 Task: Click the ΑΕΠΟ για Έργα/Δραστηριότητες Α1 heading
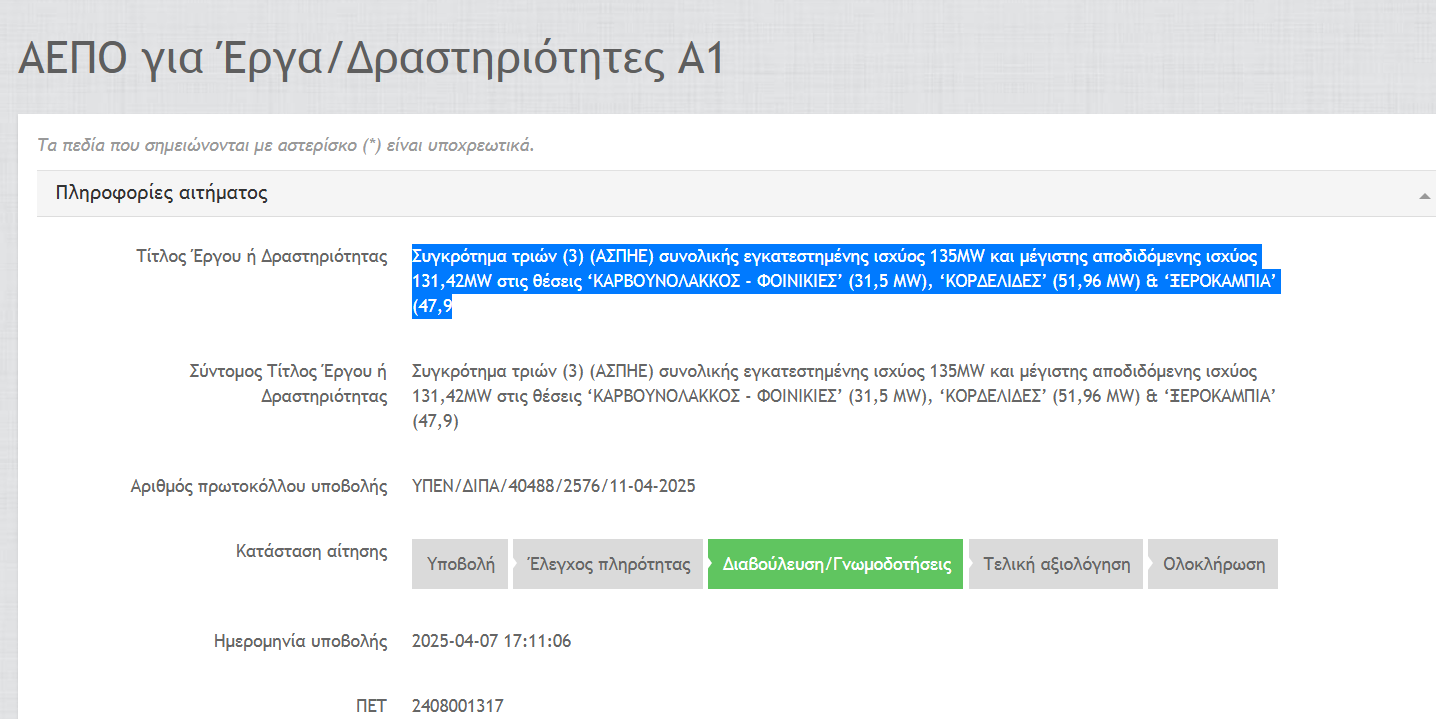(370, 60)
